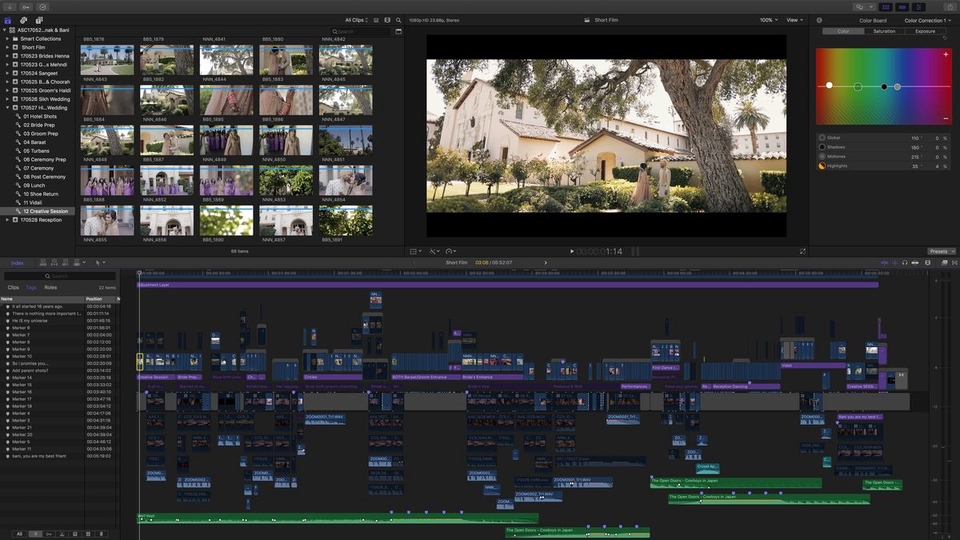Open the Effects browser icon in timeline toolbar
960x540 pixels.
pyautogui.click(x=944, y=263)
